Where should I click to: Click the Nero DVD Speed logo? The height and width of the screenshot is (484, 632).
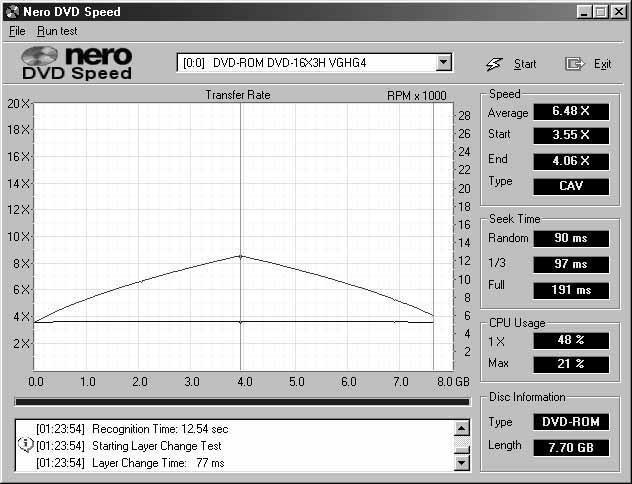point(78,64)
